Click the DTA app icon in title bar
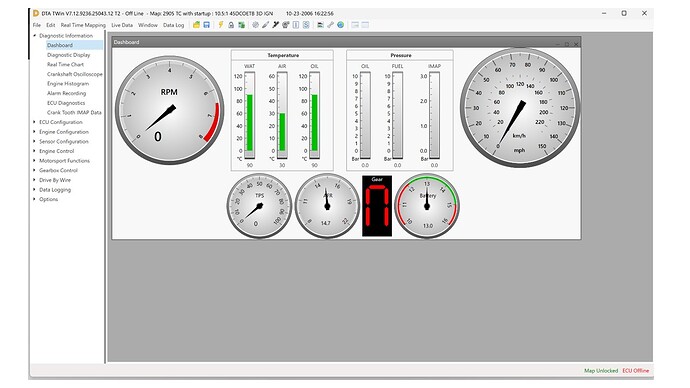The height and width of the screenshot is (388, 690). point(36,13)
